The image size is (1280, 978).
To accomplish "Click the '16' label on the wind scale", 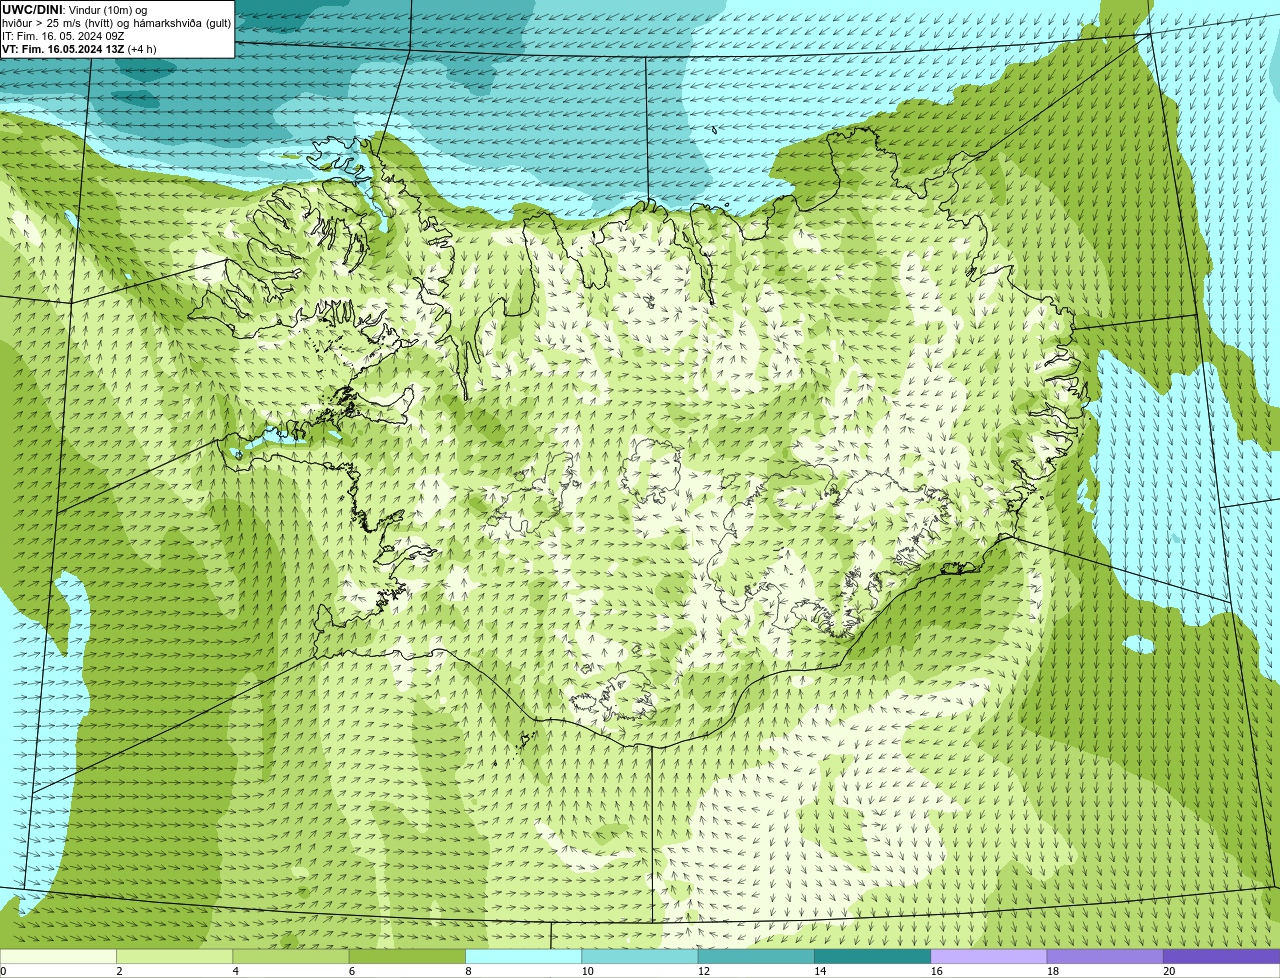I will (x=936, y=971).
